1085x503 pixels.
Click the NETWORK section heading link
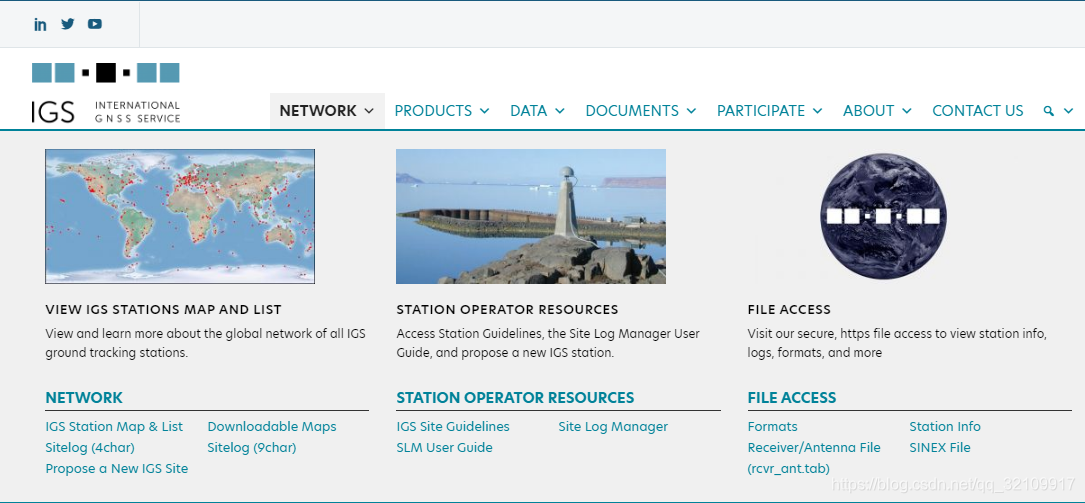tap(84, 398)
